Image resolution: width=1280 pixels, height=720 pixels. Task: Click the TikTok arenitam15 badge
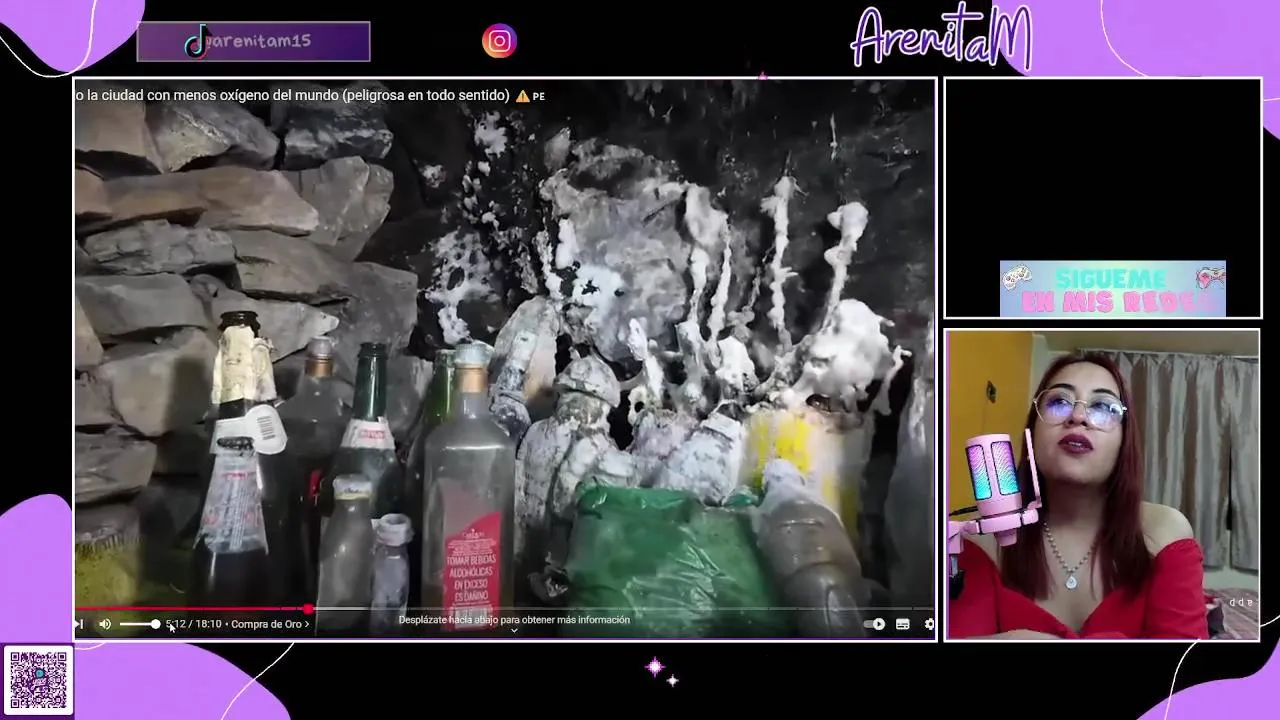[x=253, y=42]
